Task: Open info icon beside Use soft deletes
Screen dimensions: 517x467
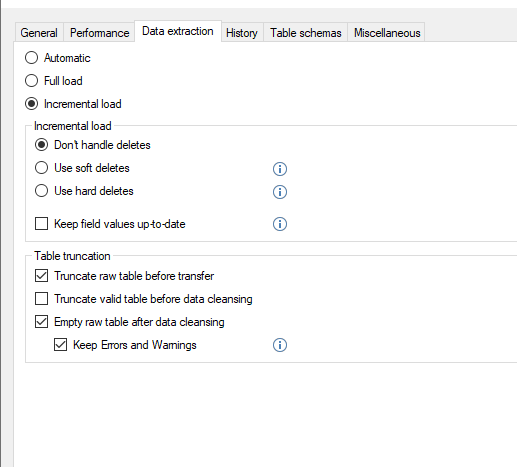Action: (x=280, y=169)
